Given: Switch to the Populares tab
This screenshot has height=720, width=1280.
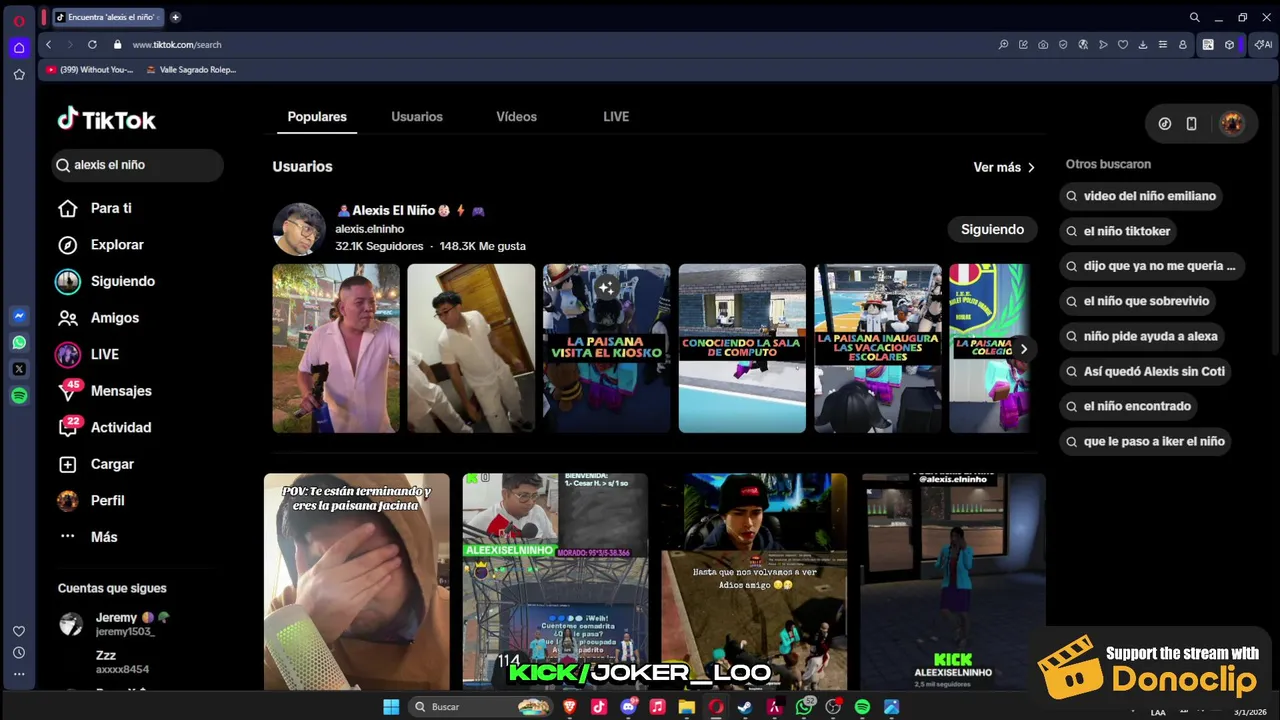Looking at the screenshot, I should pos(317,117).
